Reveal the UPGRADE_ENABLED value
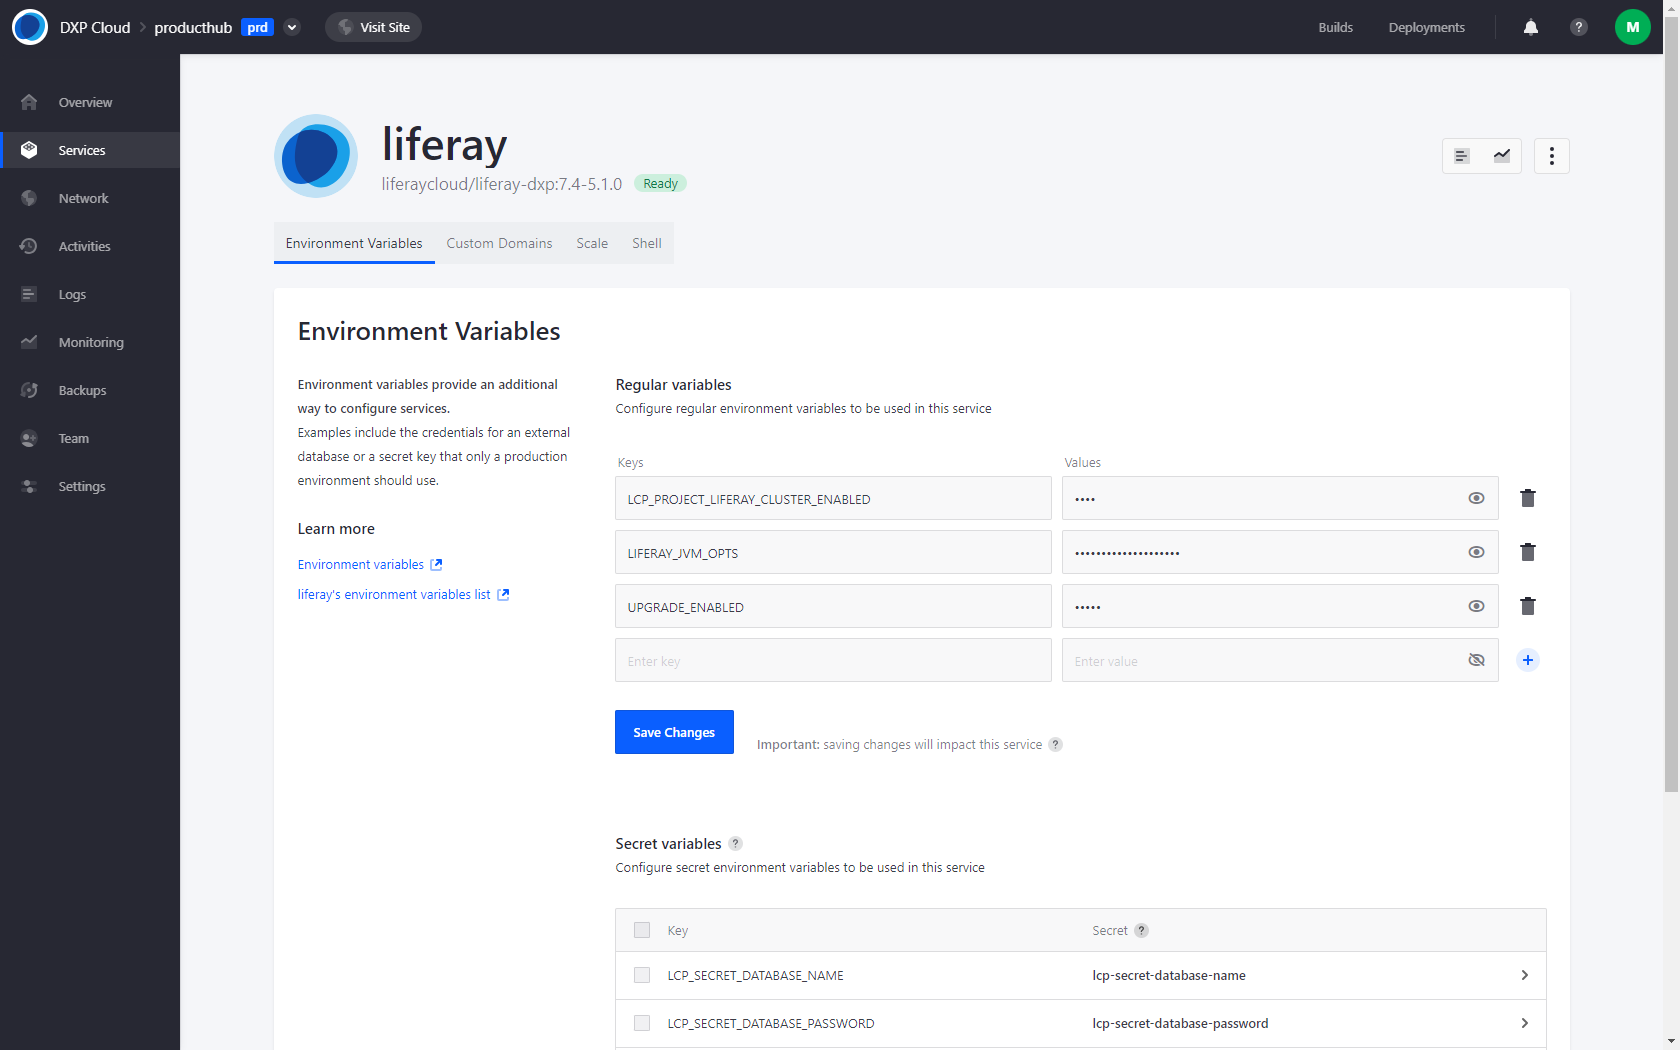Screen dimensions: 1680x1050 (1476, 606)
